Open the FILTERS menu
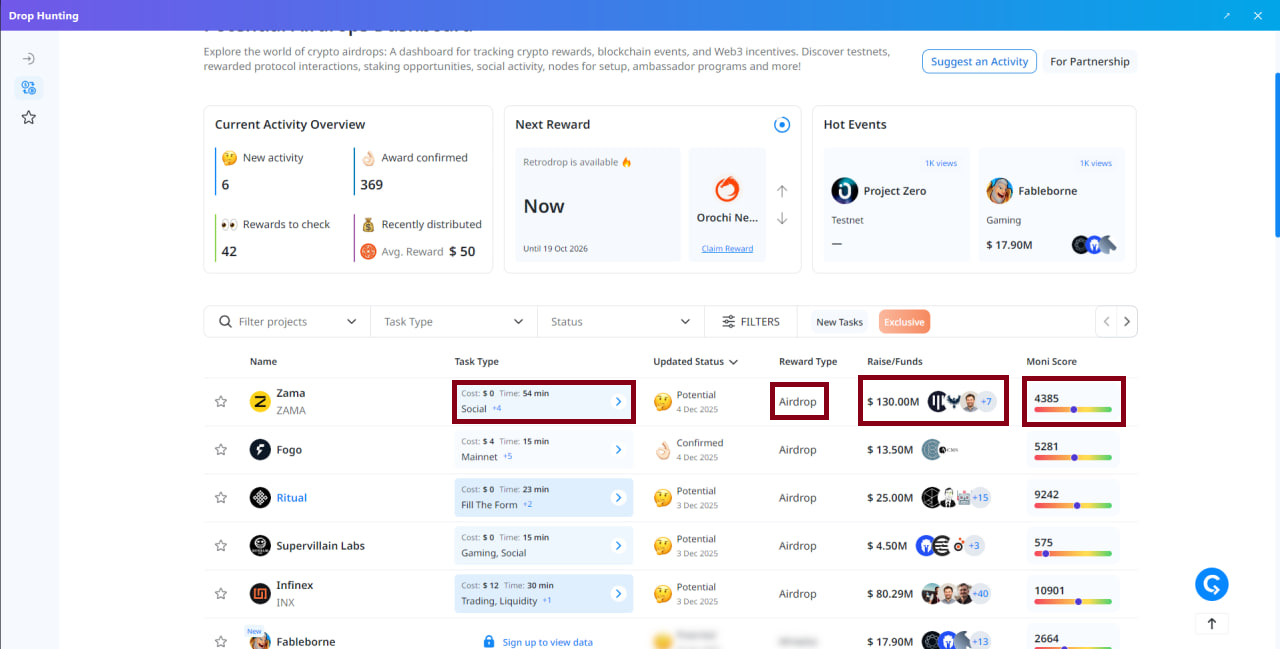This screenshot has width=1280, height=649. [x=750, y=322]
